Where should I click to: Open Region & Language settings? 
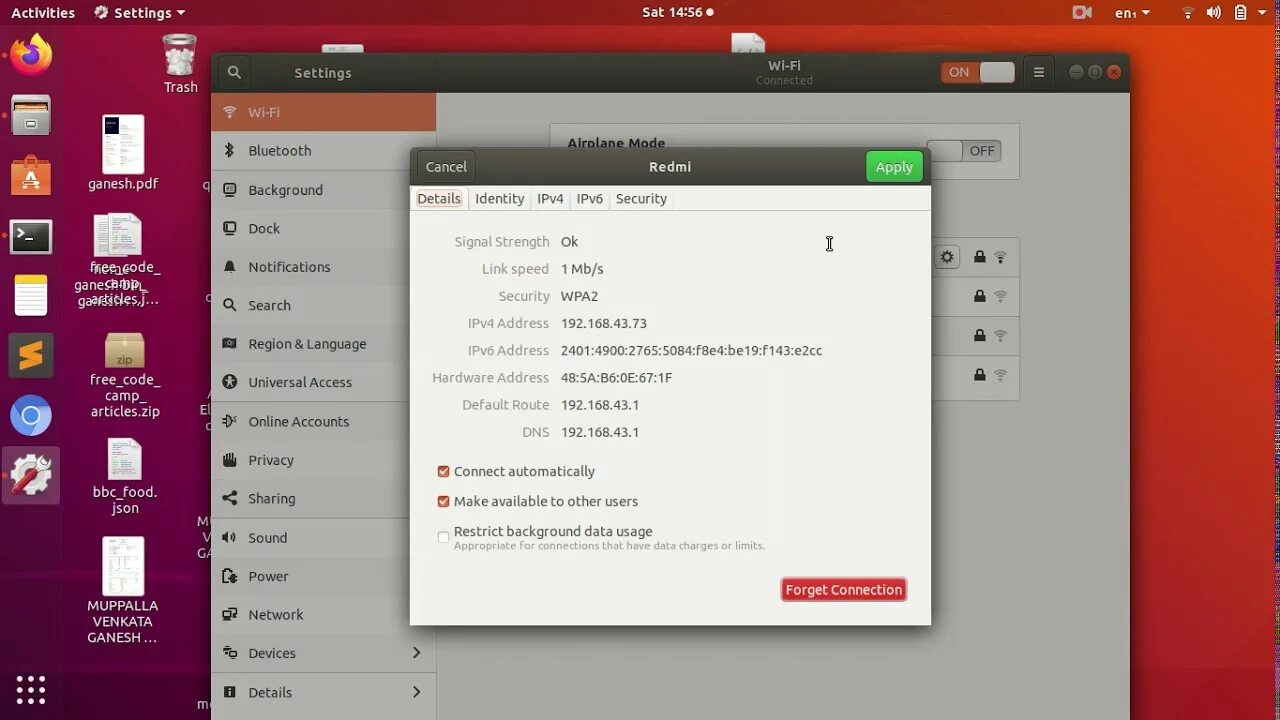pyautogui.click(x=323, y=344)
